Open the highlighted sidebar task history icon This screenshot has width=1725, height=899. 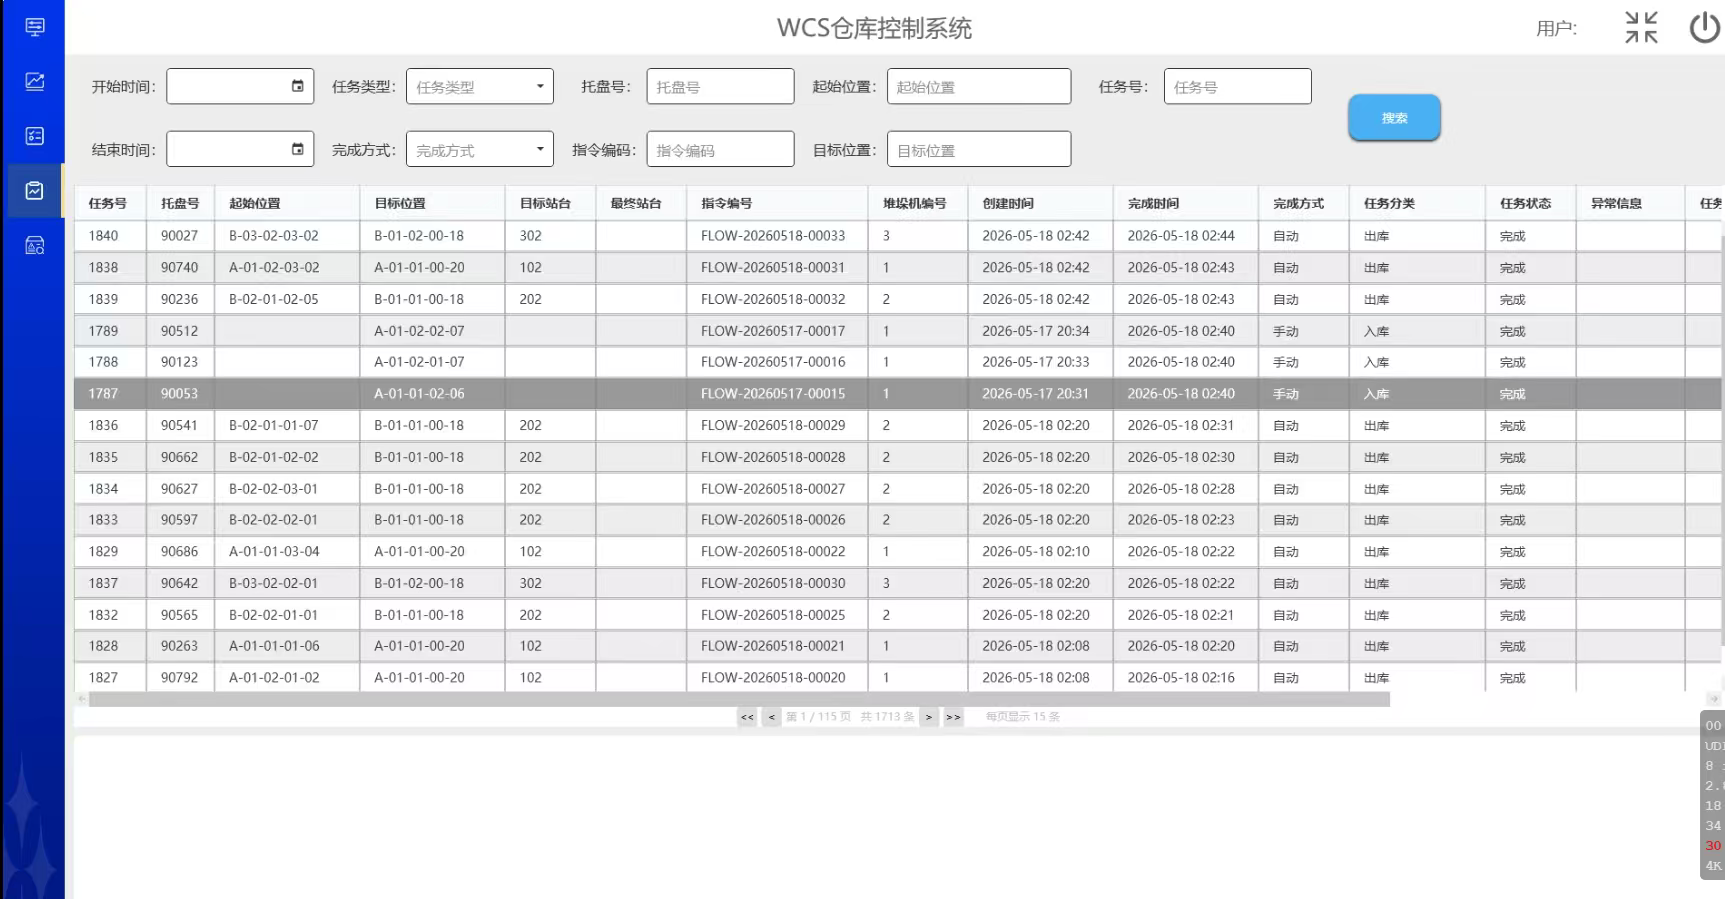click(x=35, y=190)
